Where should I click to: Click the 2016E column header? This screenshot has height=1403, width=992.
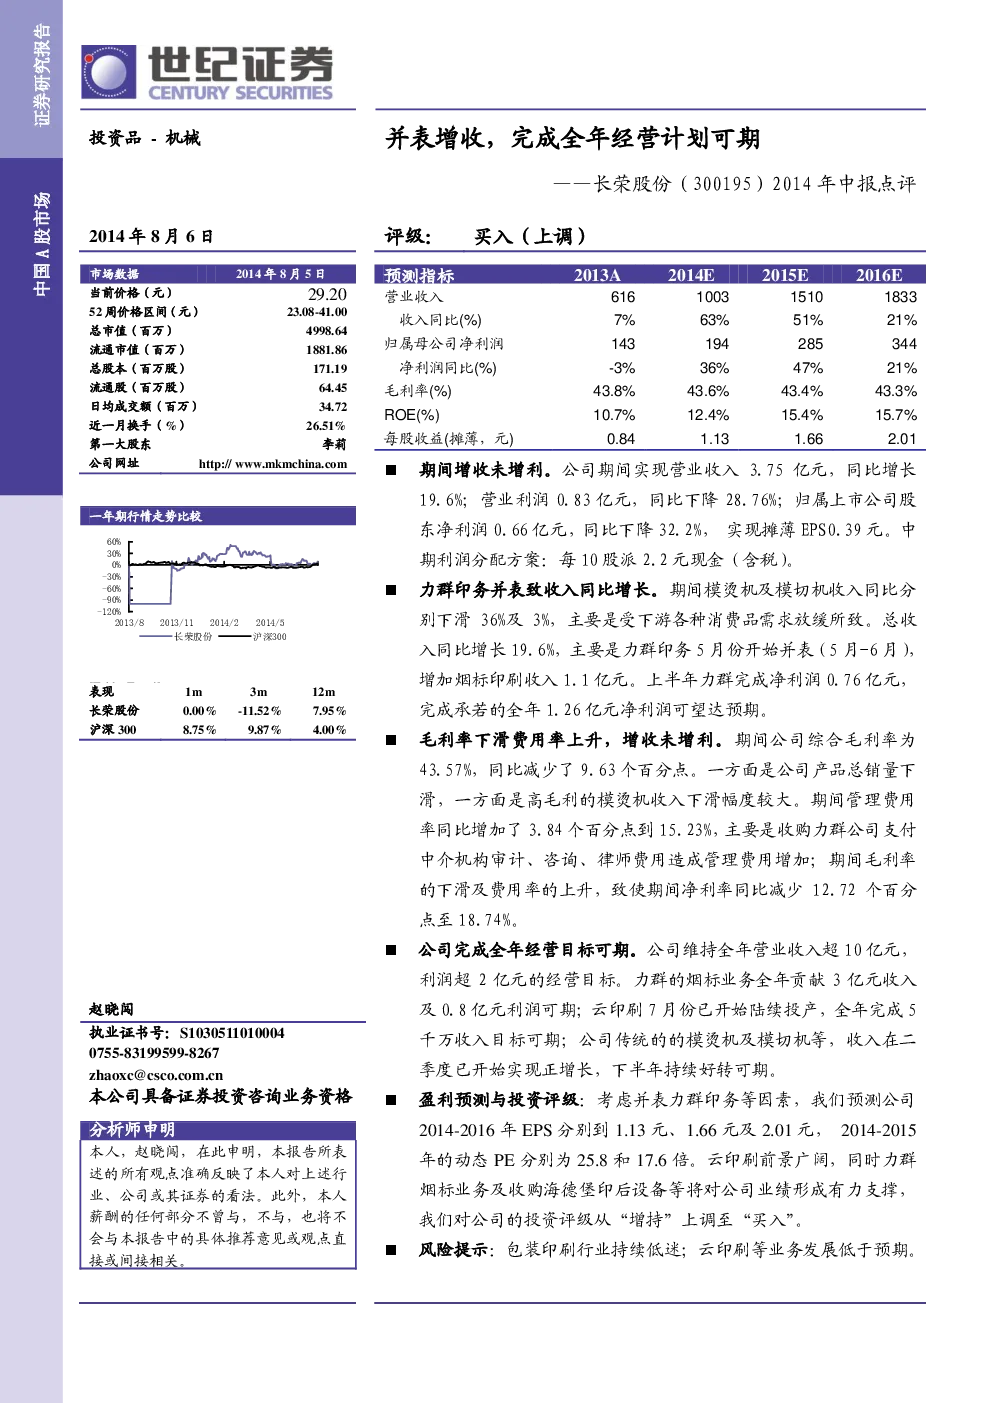pyautogui.click(x=879, y=275)
